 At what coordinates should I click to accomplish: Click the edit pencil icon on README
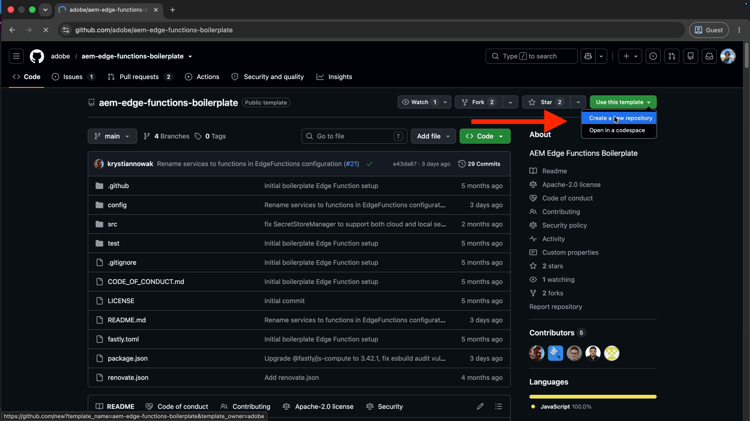pyautogui.click(x=480, y=406)
